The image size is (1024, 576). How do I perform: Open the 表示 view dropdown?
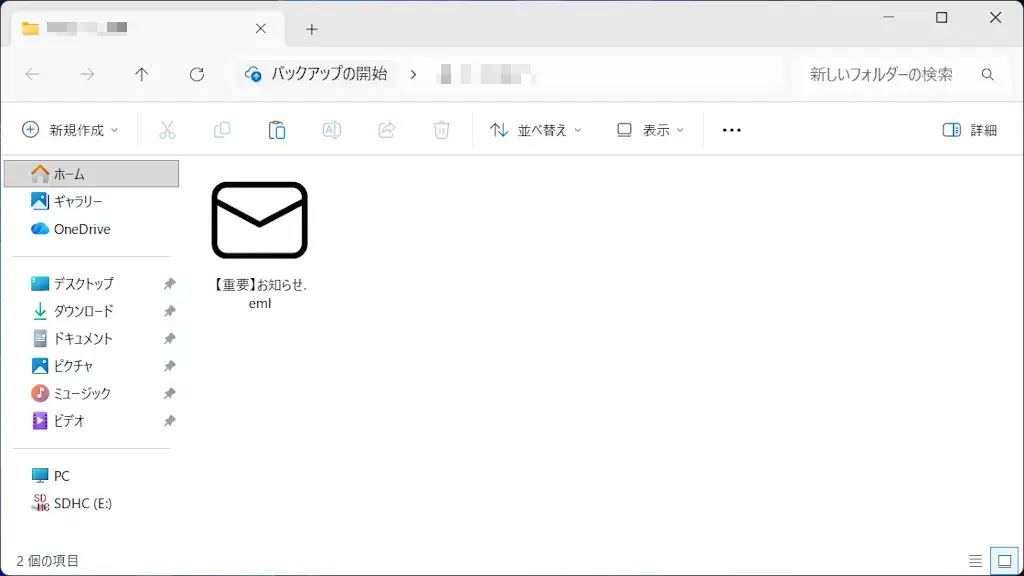tap(650, 129)
